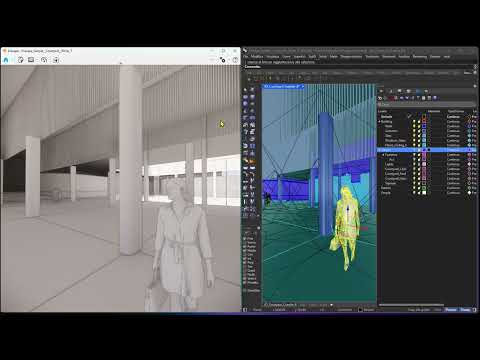Open Enscape help question mark icon
480x360 pixels.
tap(235, 60)
